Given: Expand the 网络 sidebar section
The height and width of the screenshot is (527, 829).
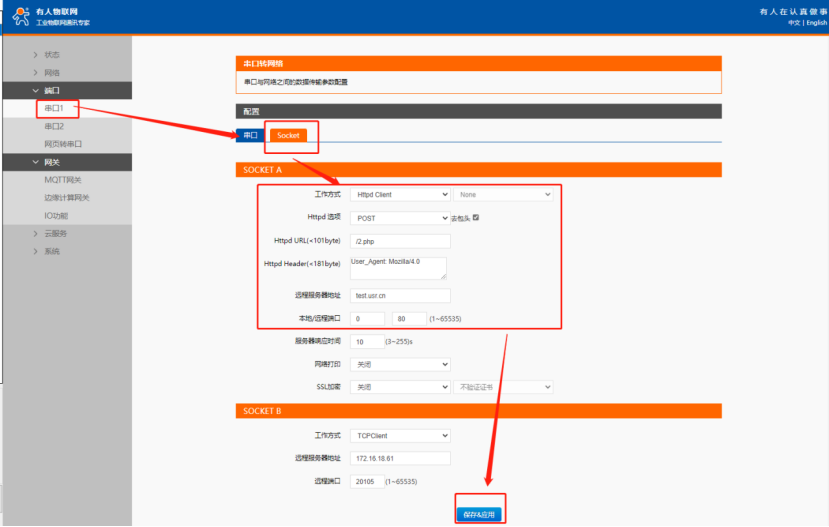Looking at the screenshot, I should click(x=52, y=73).
